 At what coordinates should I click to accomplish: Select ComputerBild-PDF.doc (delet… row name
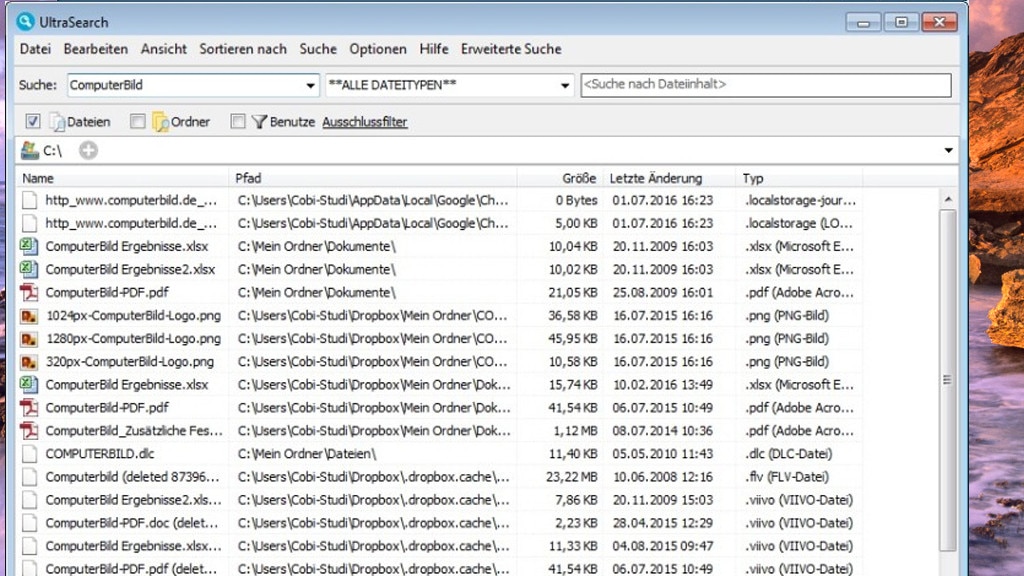point(132,522)
